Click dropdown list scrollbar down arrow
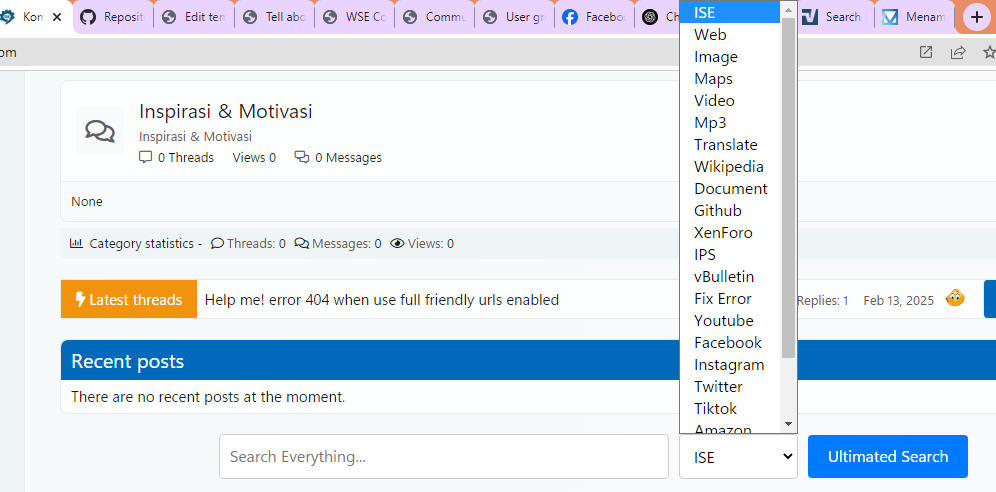Viewport: 996px width, 492px height. click(x=788, y=424)
